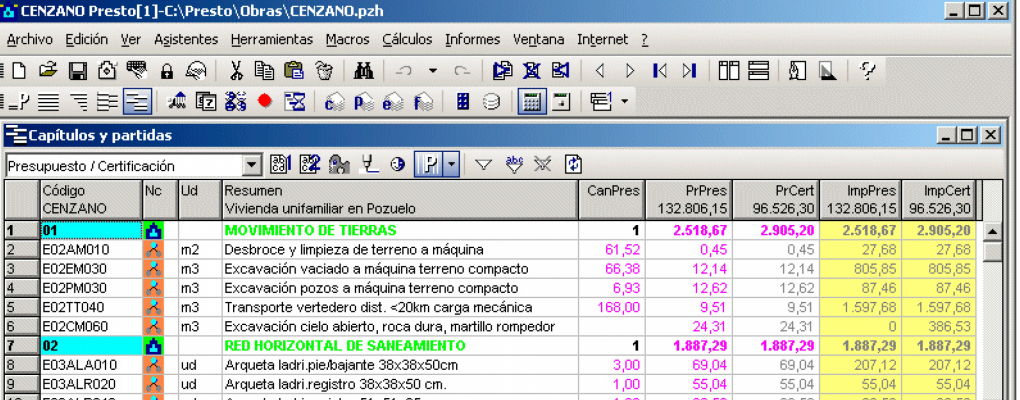1020x400 pixels.
Task: Open the Herramientas menu
Action: click(272, 40)
